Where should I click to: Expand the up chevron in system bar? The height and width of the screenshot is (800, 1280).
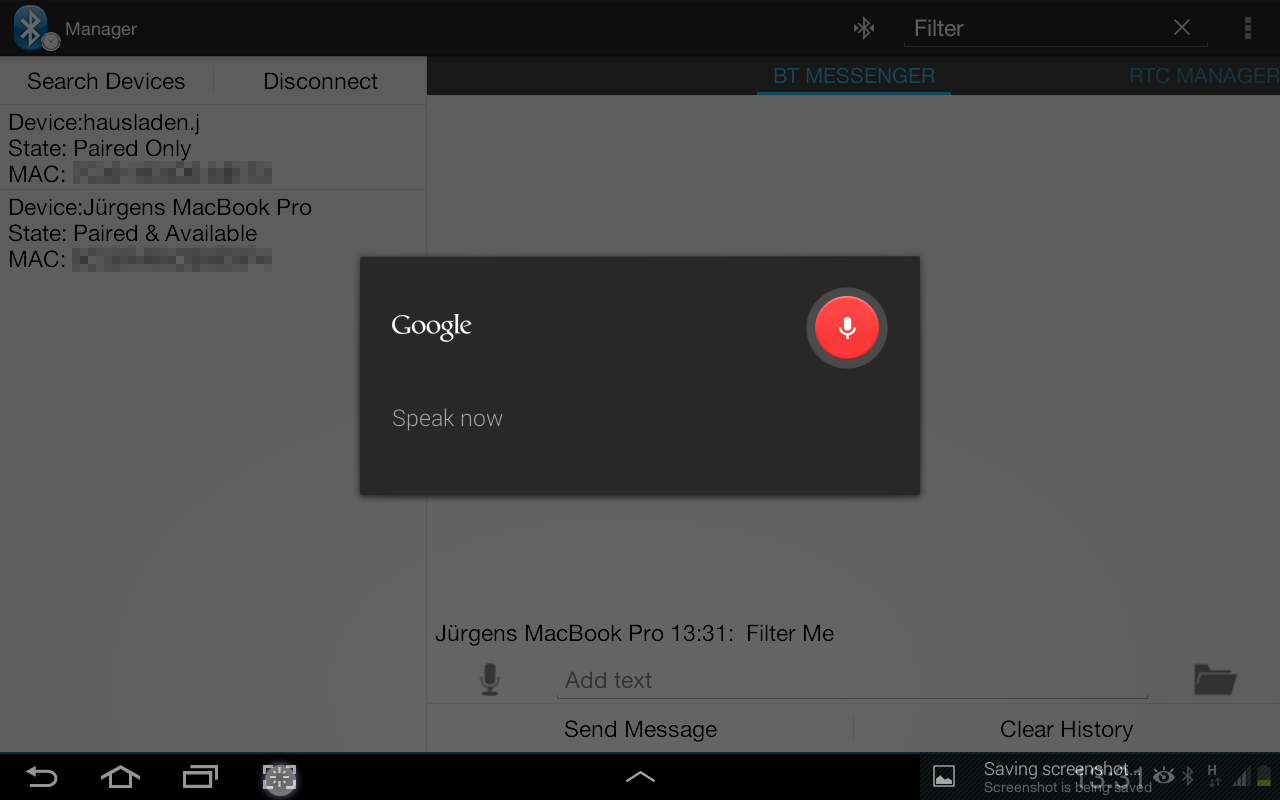pyautogui.click(x=640, y=777)
